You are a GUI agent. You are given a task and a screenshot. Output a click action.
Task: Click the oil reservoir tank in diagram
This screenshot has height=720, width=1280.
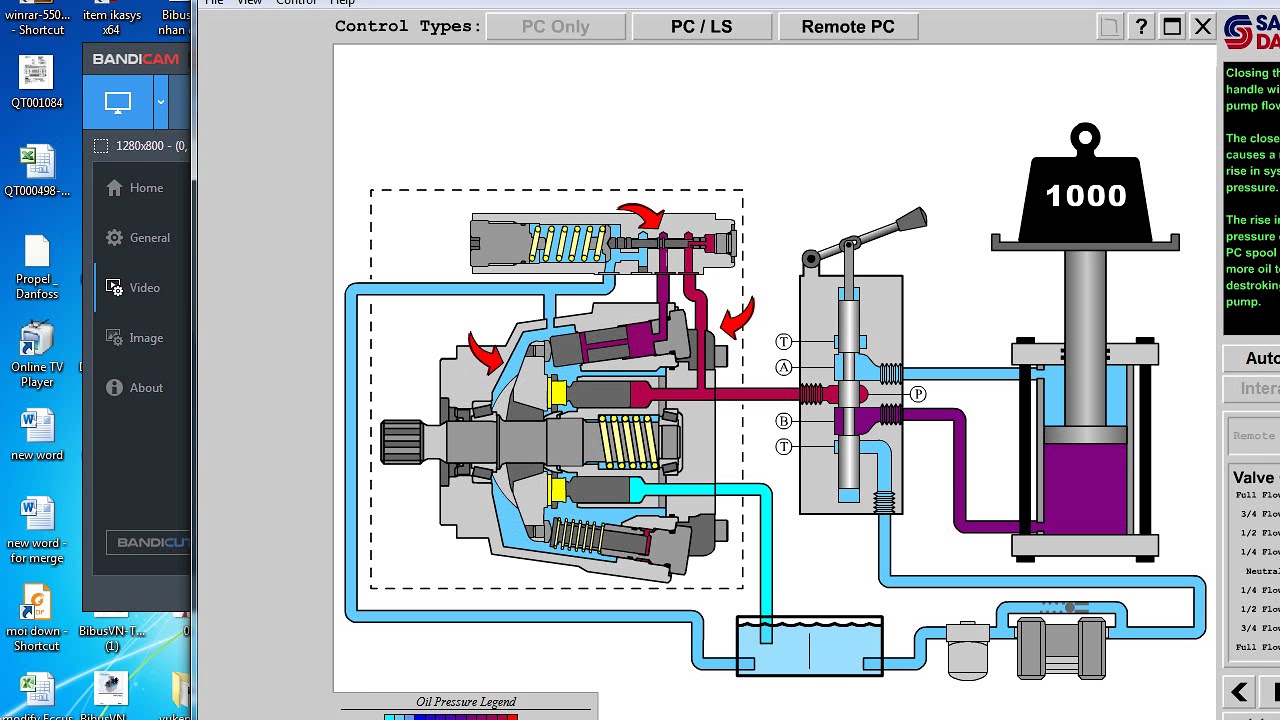(810, 646)
